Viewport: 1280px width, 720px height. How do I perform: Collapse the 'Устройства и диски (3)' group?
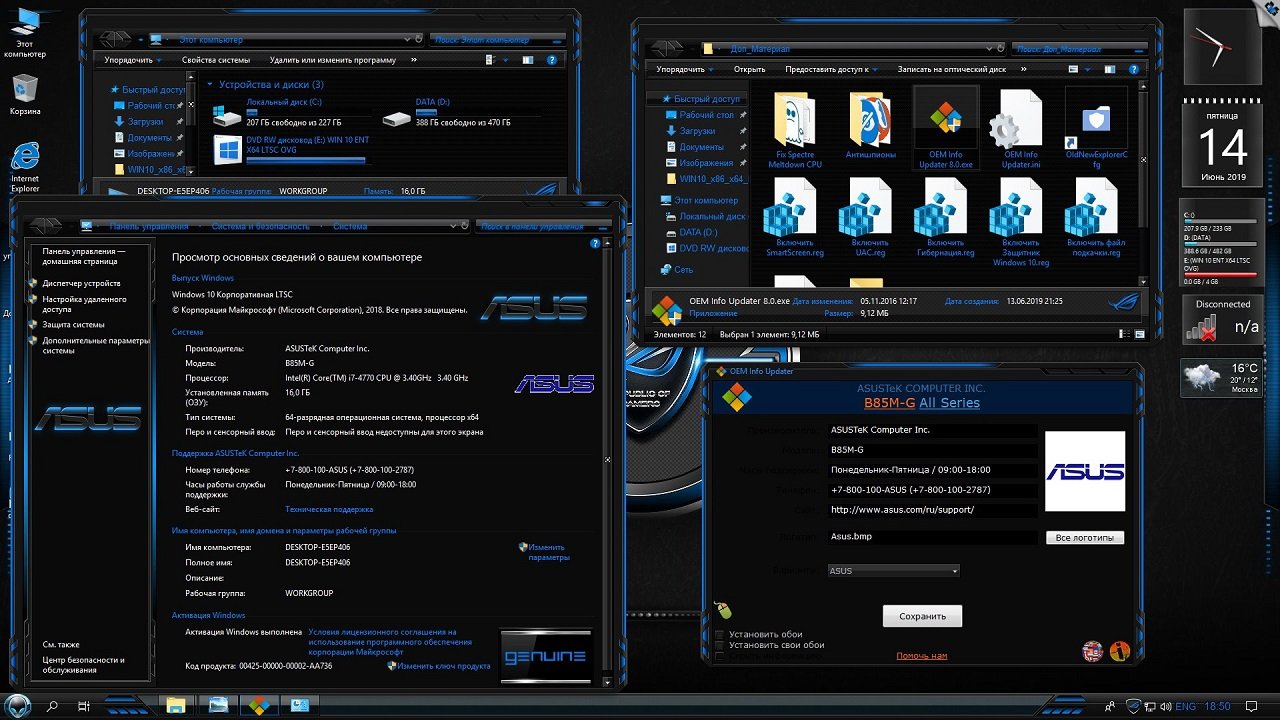click(x=210, y=85)
